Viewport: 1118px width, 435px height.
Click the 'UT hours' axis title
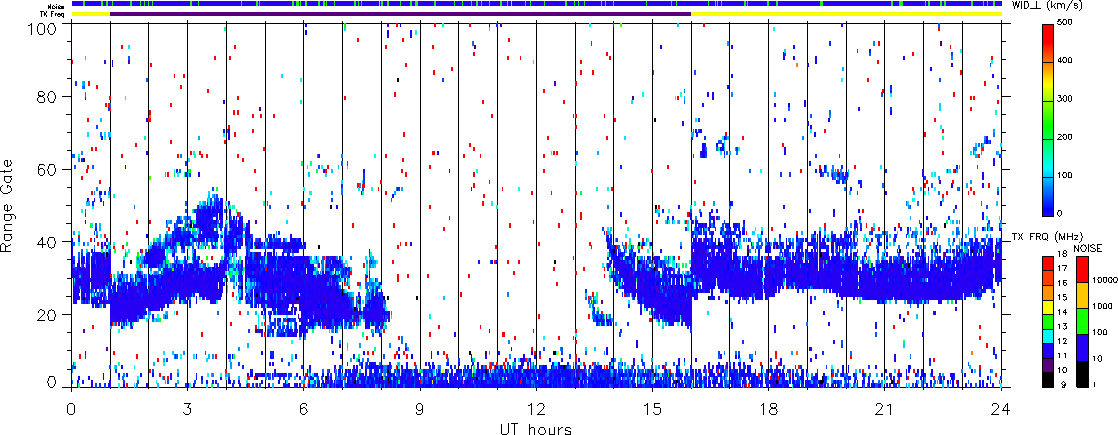536,429
